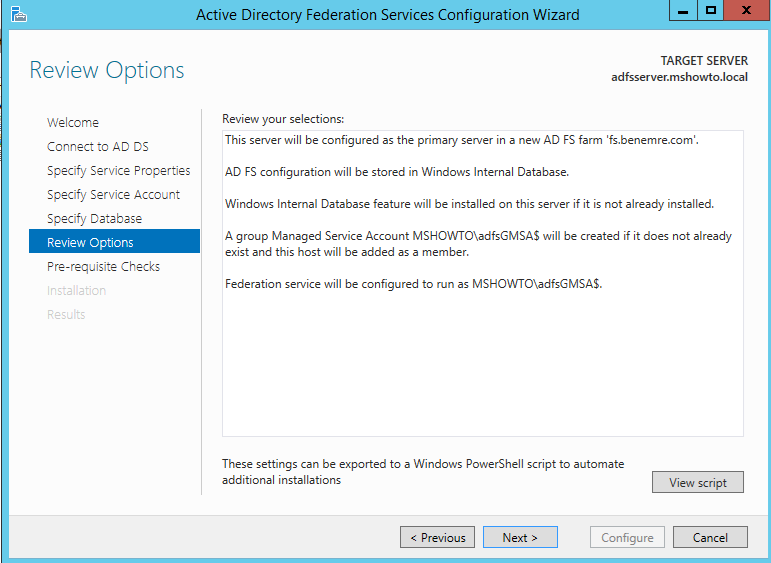The image size is (771, 563).
Task: Click the wizard window title text
Action: pos(387,15)
